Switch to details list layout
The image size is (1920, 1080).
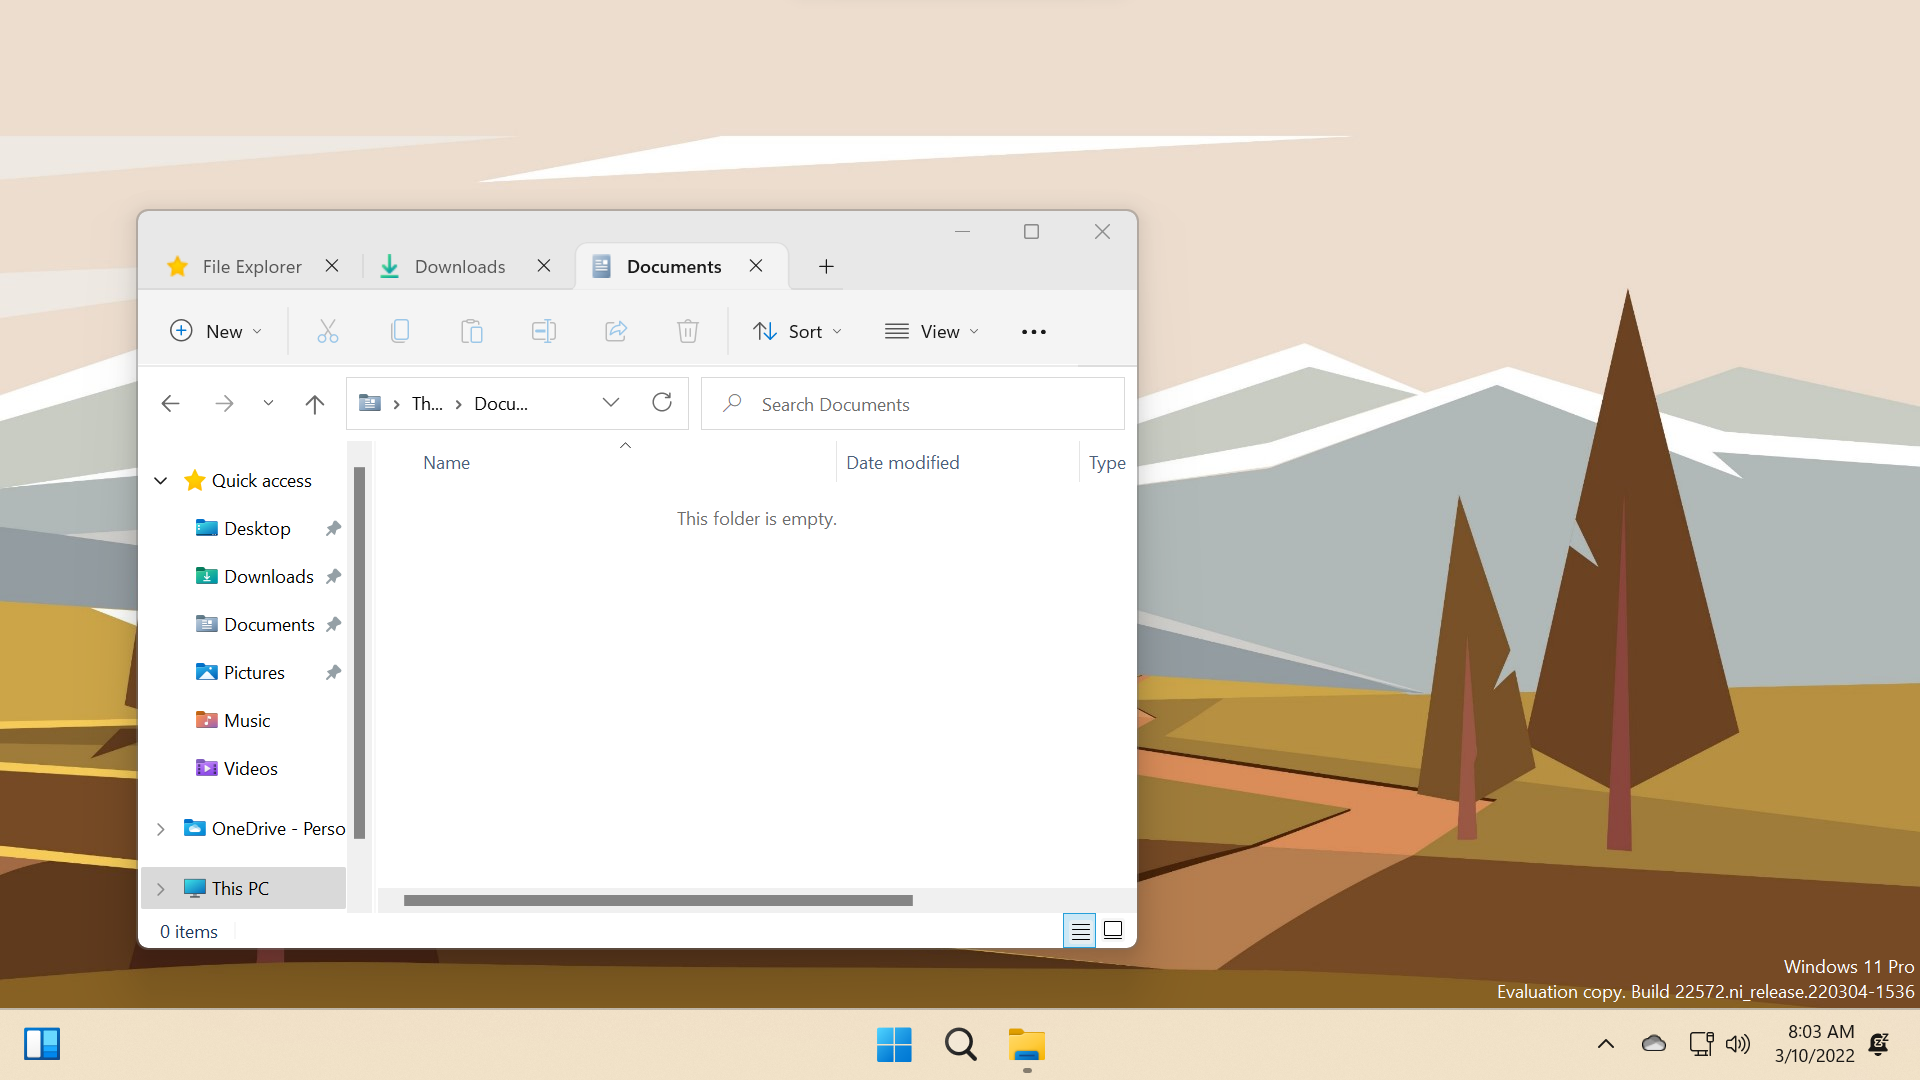pos(1080,929)
